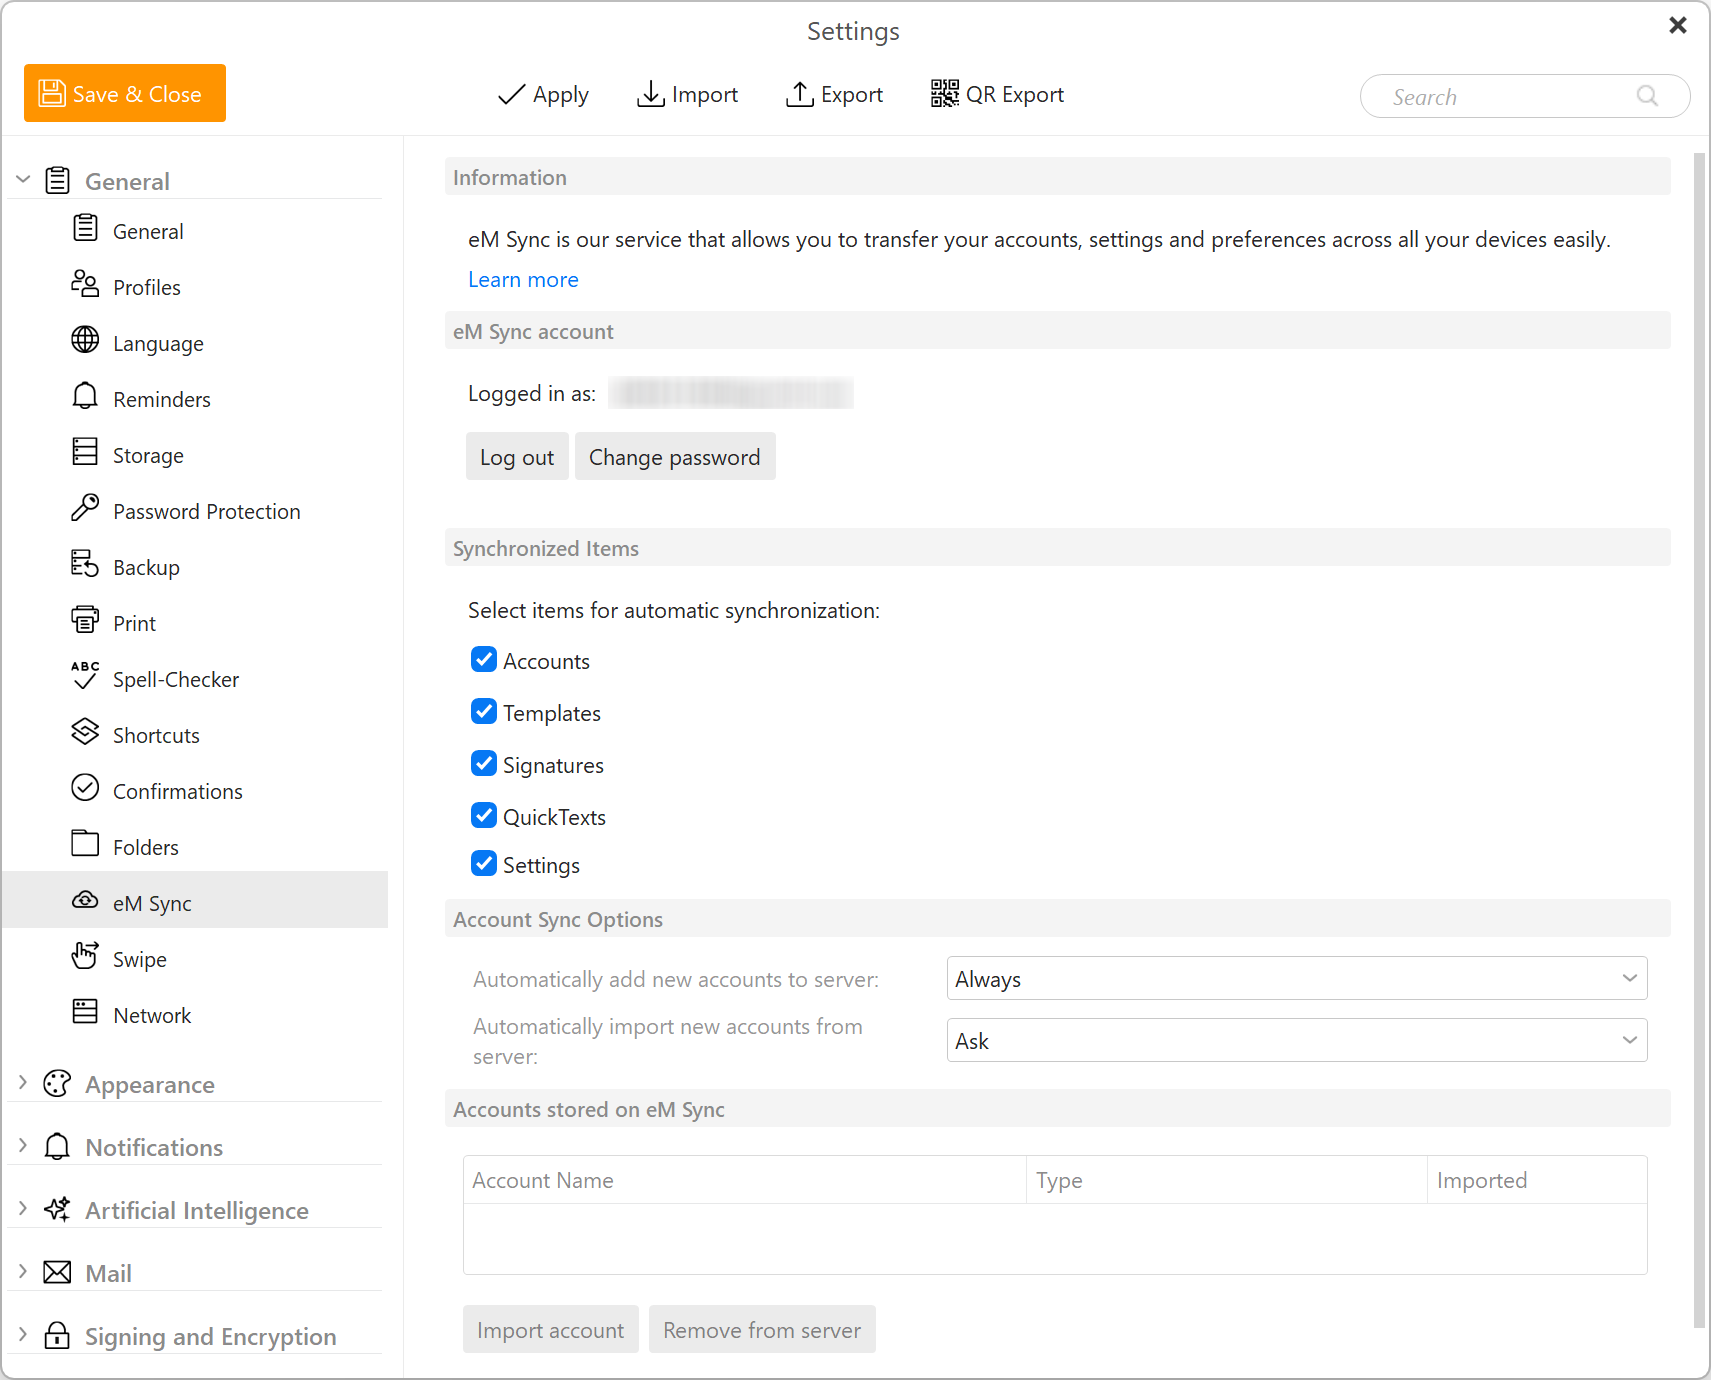This screenshot has width=1711, height=1380.
Task: Click the Network server icon
Action: [x=85, y=1013]
